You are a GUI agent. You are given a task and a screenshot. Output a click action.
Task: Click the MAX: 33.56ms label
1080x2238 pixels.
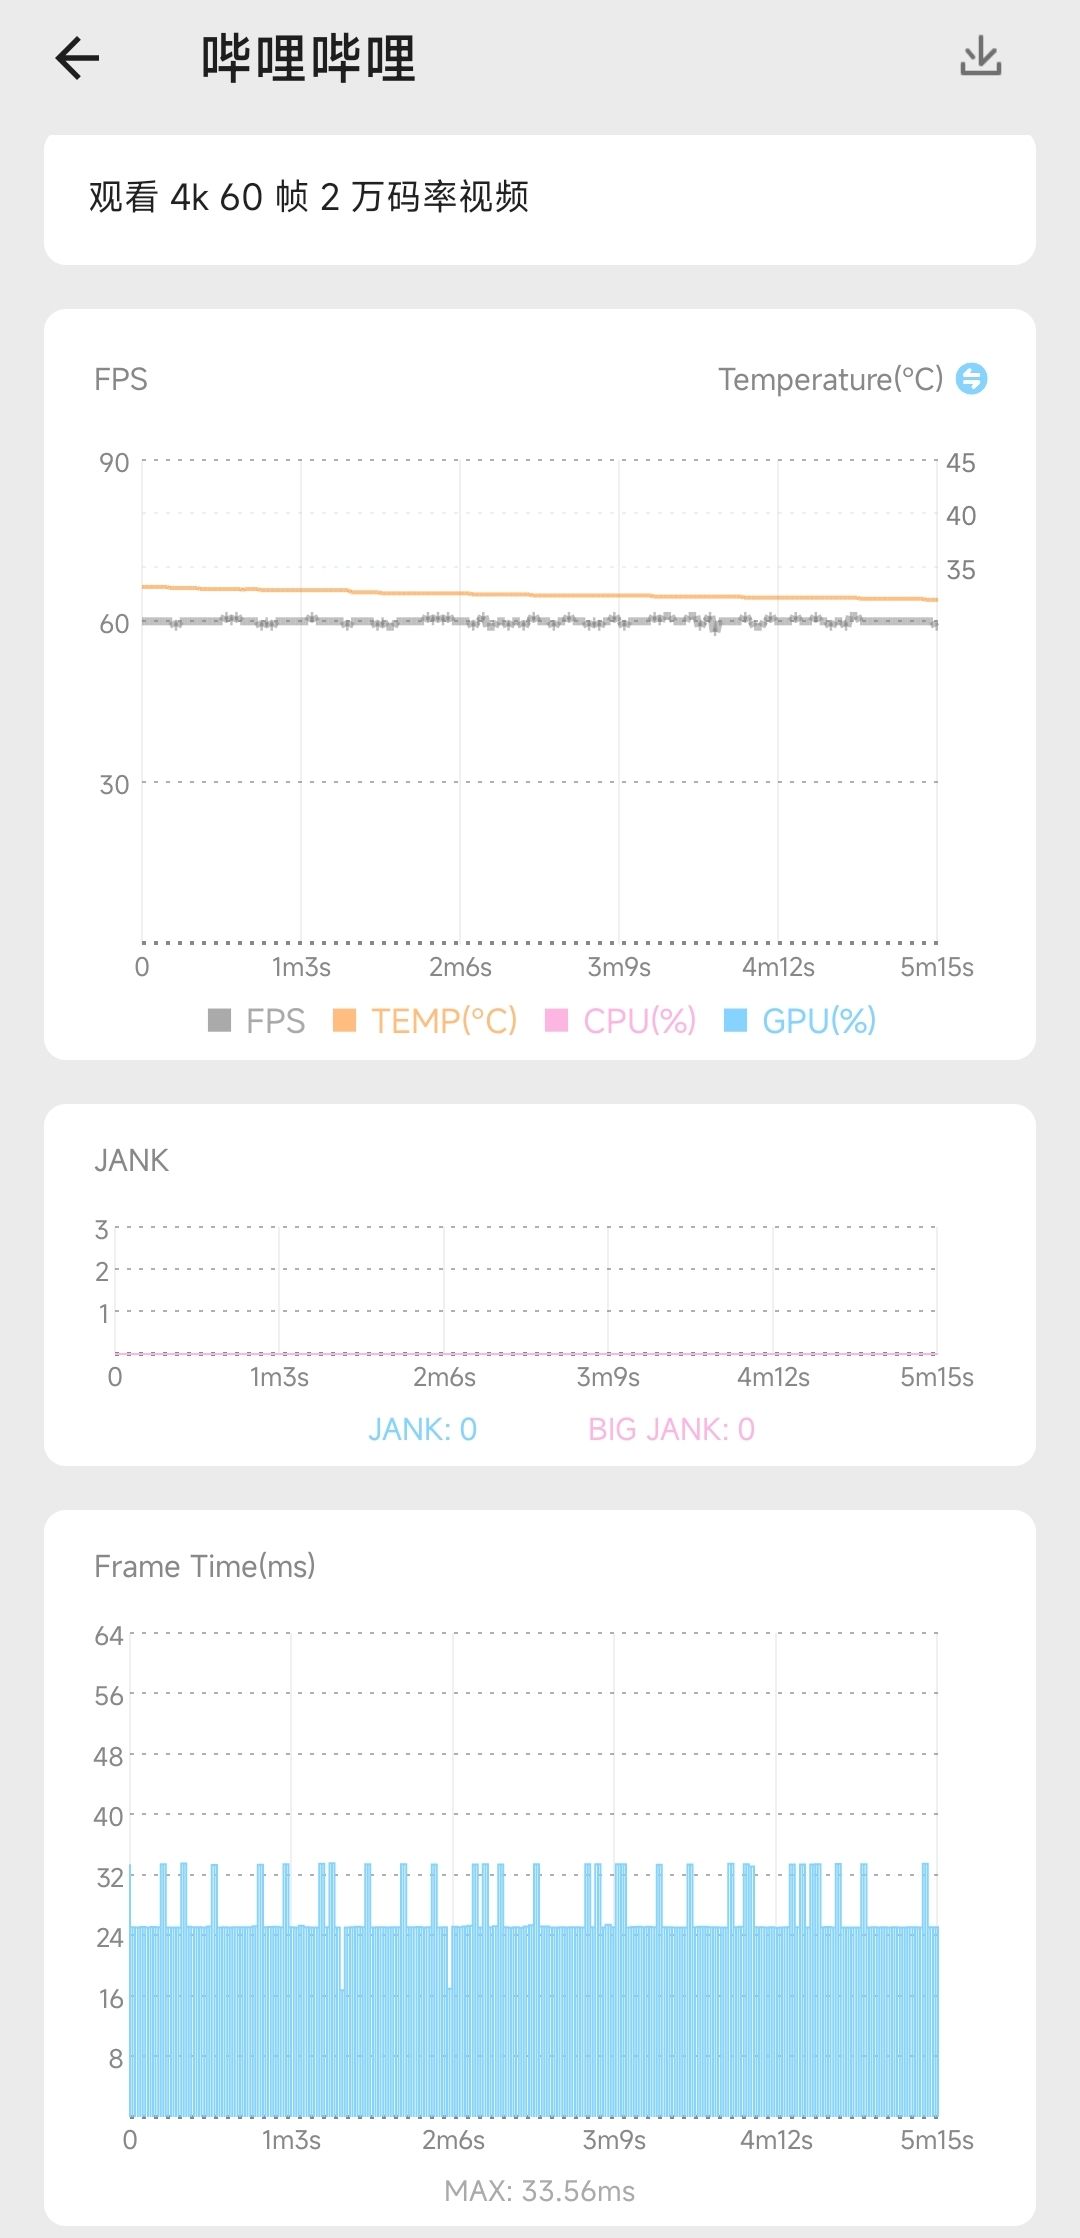(x=539, y=2191)
